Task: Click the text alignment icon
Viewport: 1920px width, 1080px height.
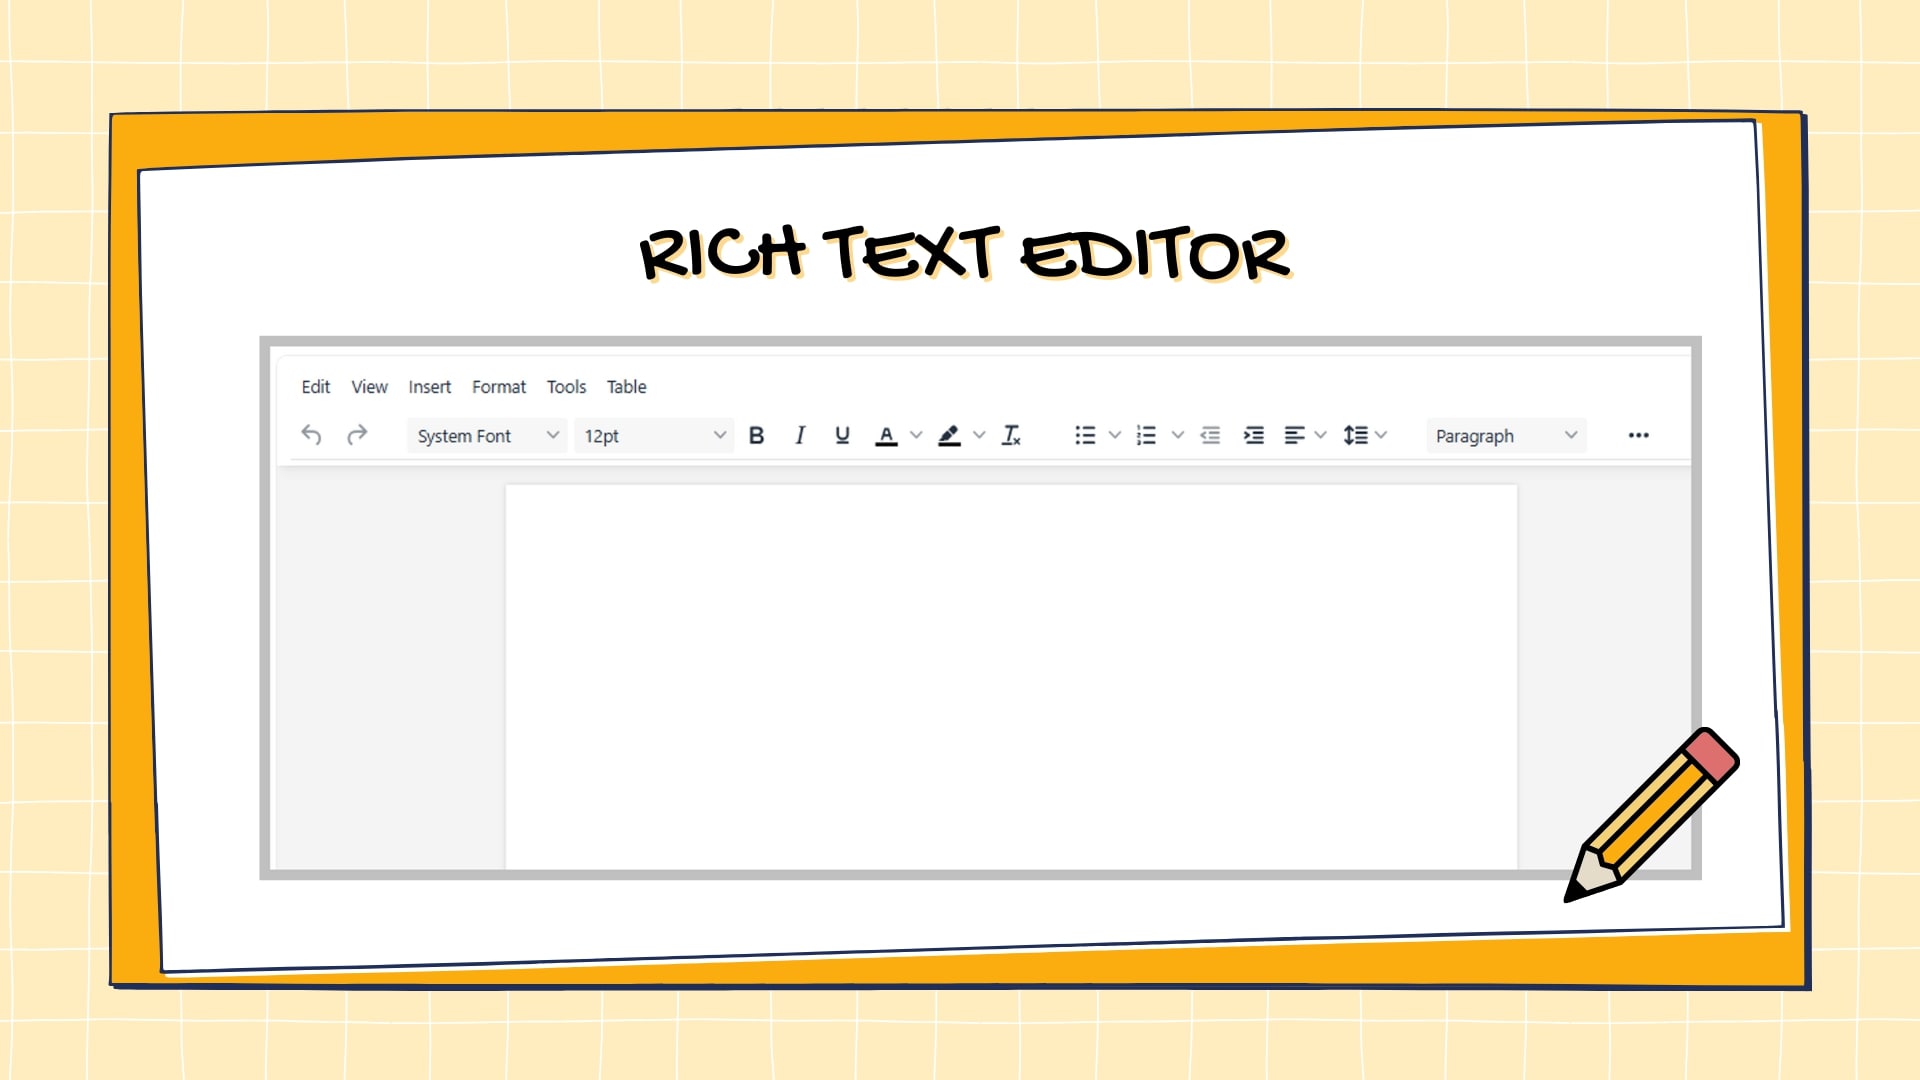Action: click(x=1294, y=435)
